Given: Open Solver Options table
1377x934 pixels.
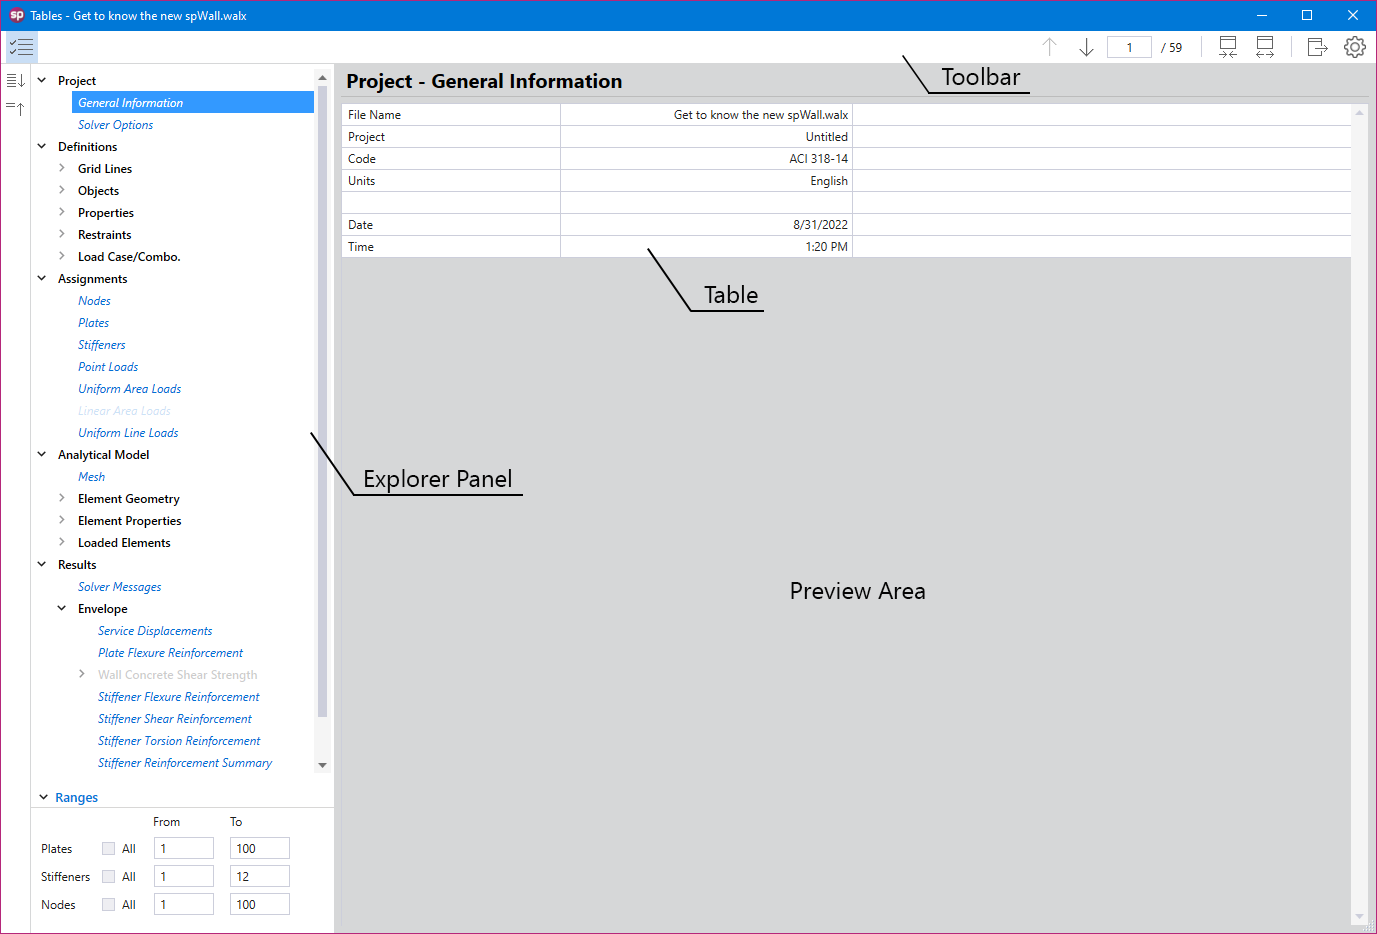Looking at the screenshot, I should tap(116, 125).
